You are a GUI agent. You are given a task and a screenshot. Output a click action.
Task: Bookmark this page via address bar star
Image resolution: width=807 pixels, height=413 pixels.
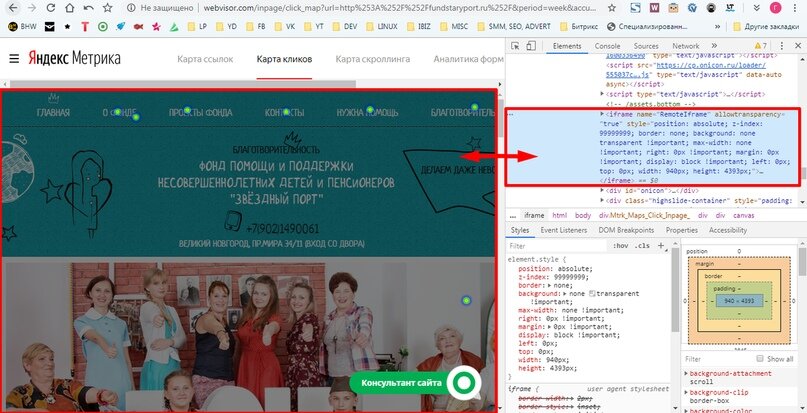(x=611, y=8)
